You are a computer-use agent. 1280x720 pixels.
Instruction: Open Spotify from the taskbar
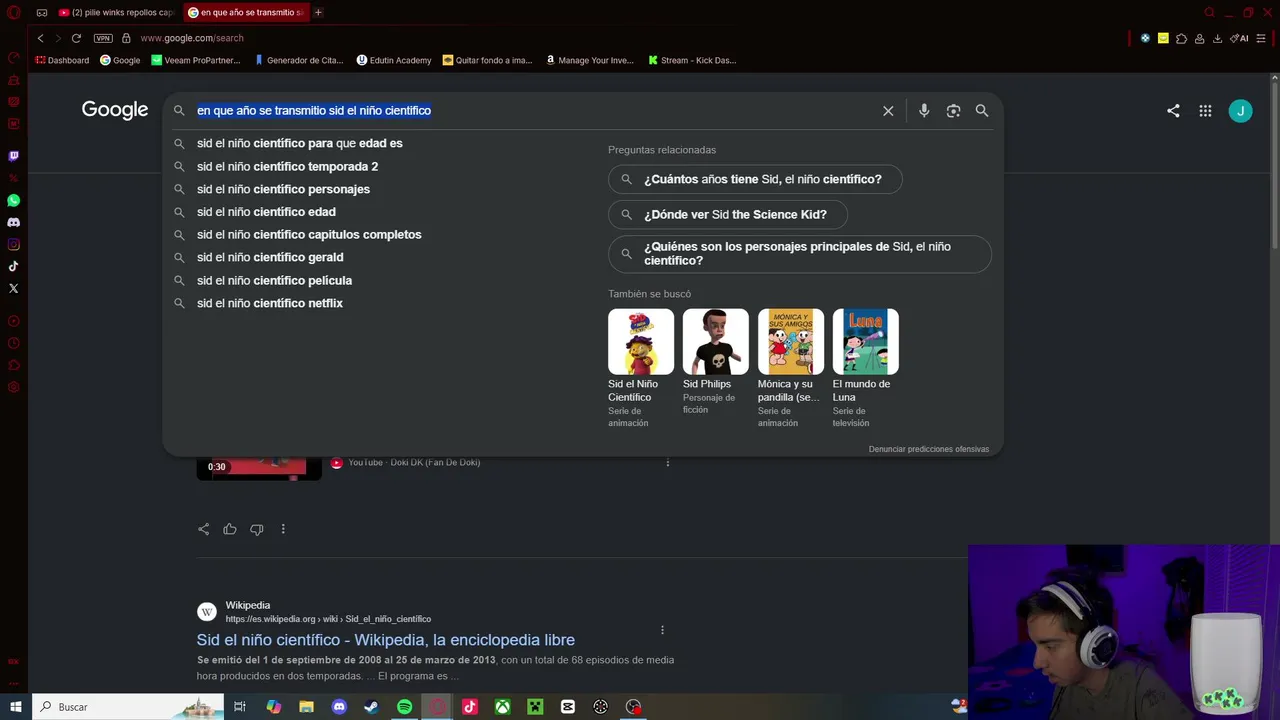click(x=404, y=707)
